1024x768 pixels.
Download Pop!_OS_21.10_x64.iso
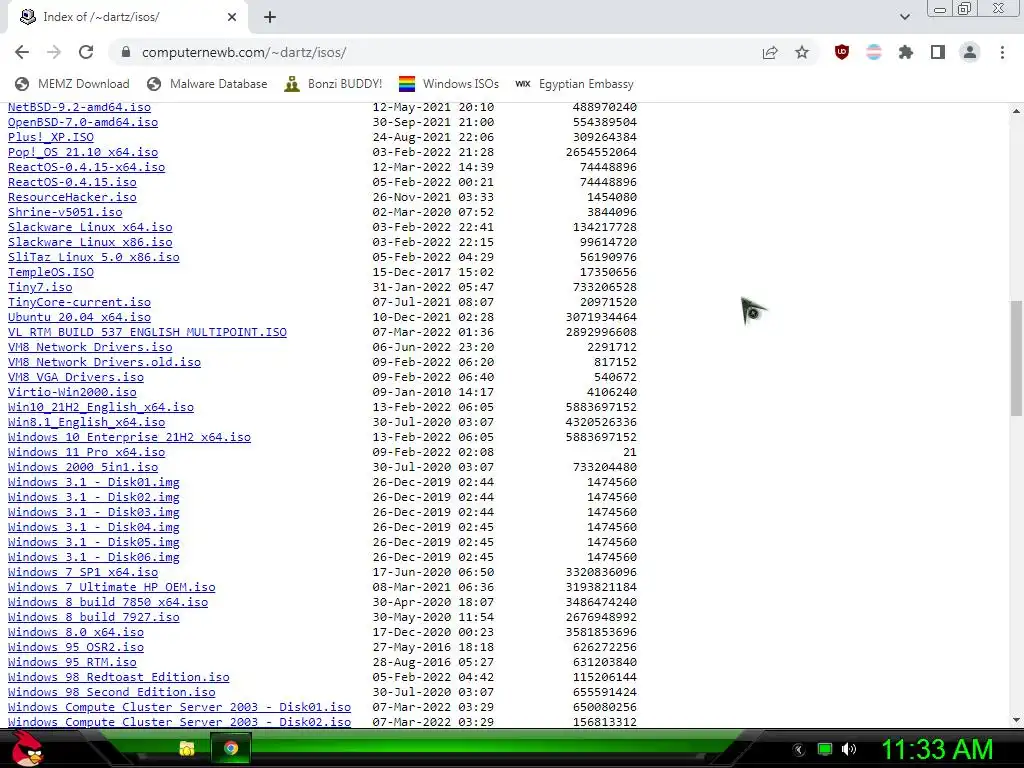(83, 152)
